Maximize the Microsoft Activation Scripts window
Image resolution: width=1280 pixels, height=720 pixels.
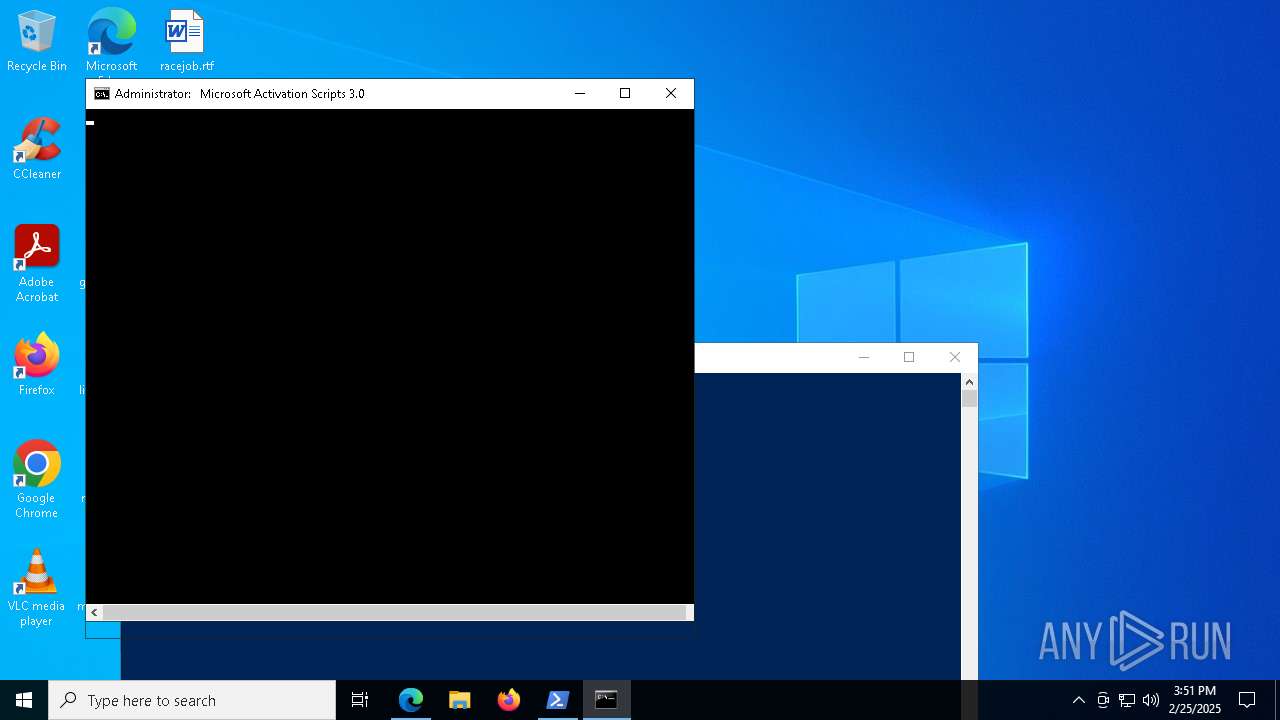tap(625, 94)
